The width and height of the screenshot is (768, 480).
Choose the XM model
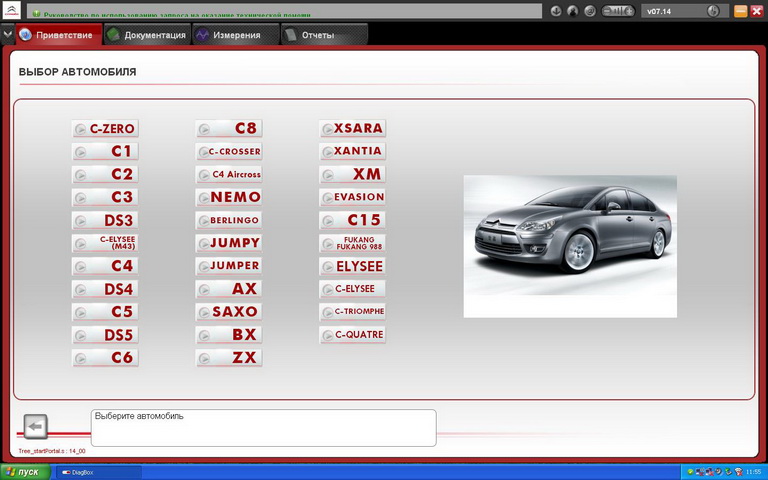pyautogui.click(x=353, y=174)
